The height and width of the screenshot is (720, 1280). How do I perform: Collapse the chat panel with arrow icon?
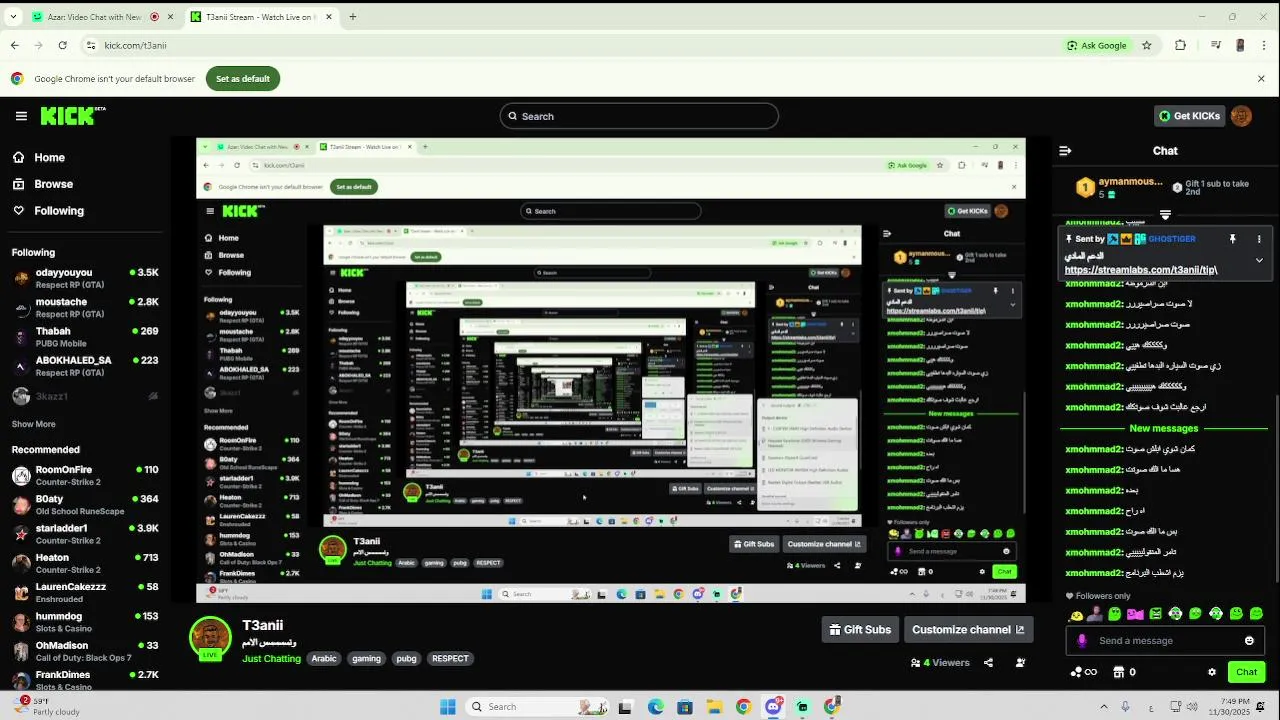pos(1065,151)
